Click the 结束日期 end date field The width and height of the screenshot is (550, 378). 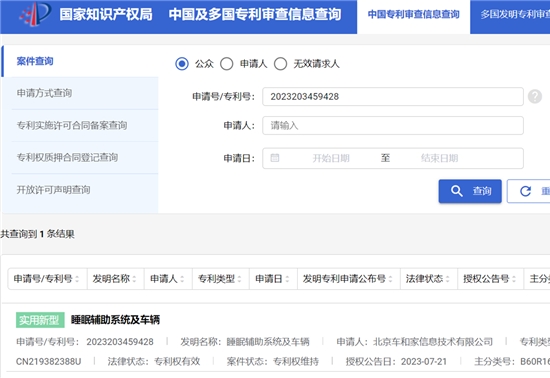pyautogui.click(x=440, y=158)
